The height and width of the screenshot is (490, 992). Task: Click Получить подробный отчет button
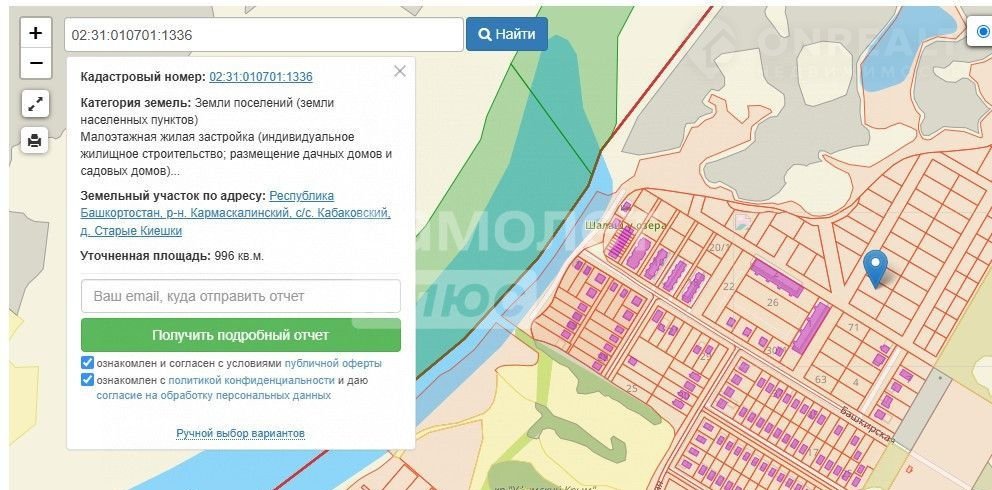(240, 335)
